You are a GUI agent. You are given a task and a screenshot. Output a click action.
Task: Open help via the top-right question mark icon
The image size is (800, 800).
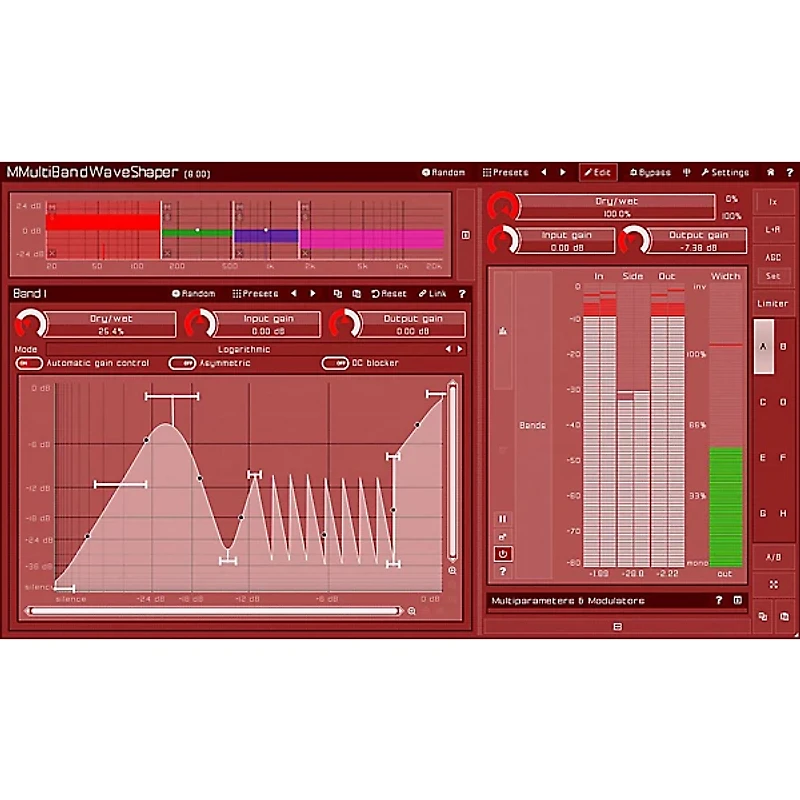[x=790, y=171]
